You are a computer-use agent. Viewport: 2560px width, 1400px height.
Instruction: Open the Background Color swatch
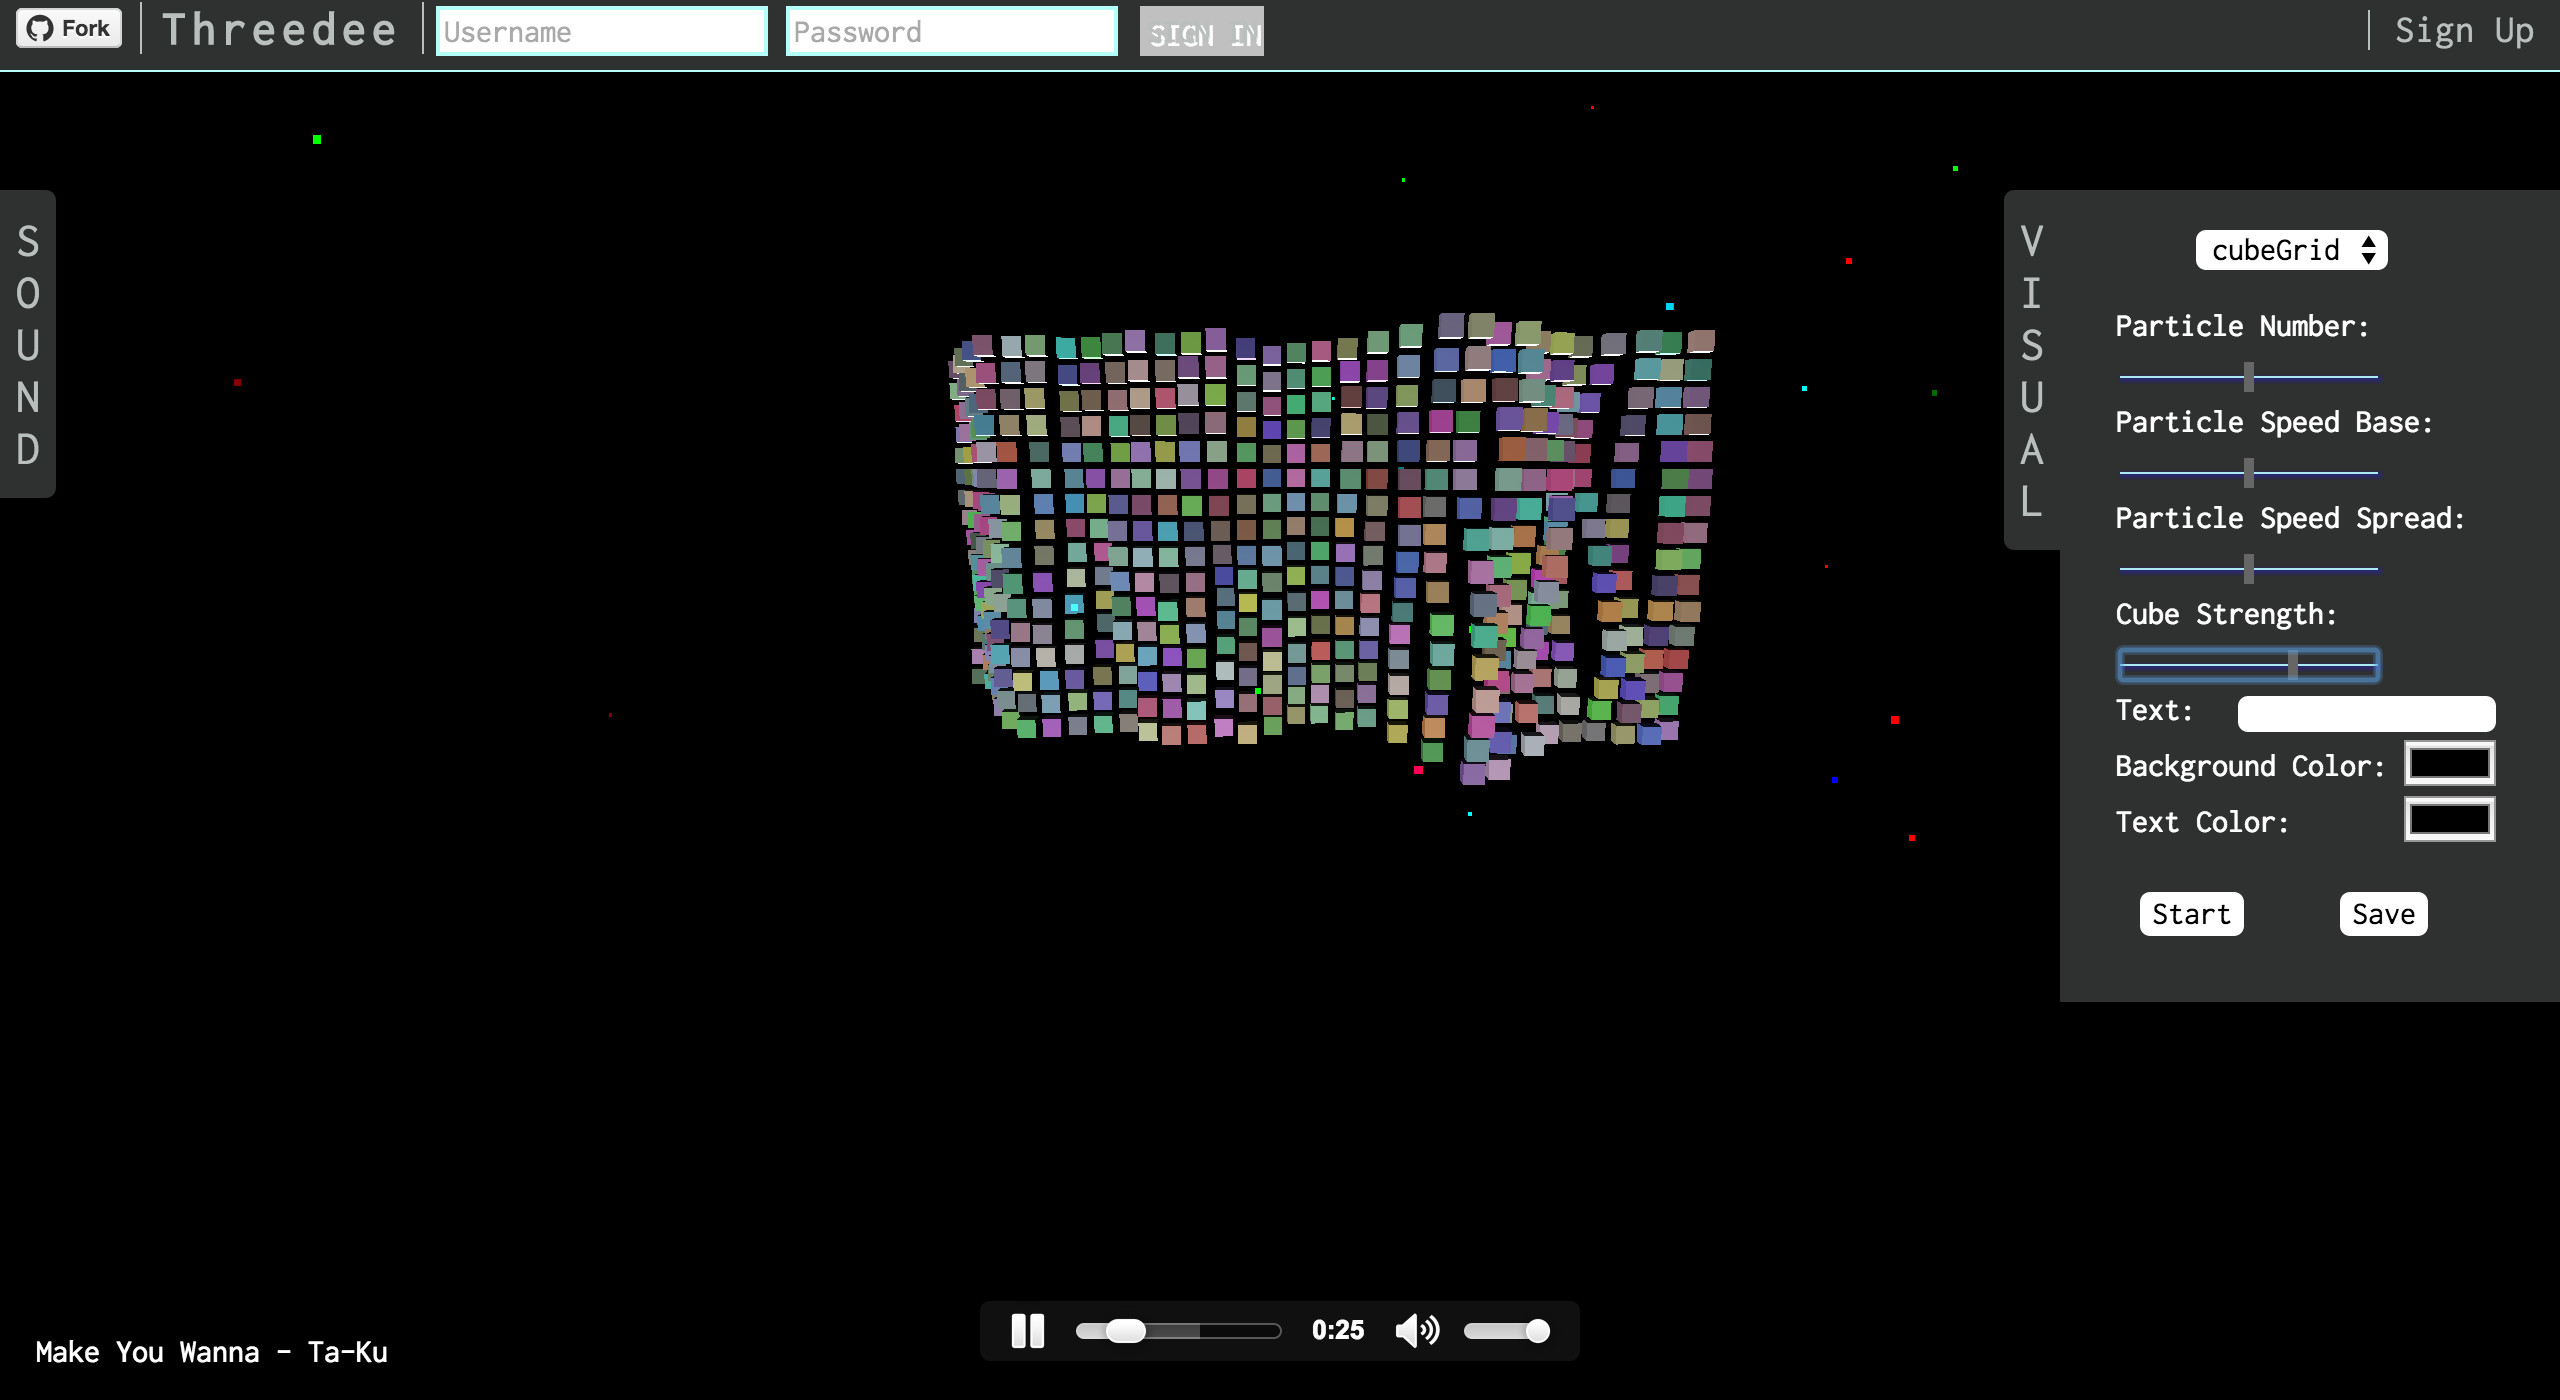pos(2450,763)
